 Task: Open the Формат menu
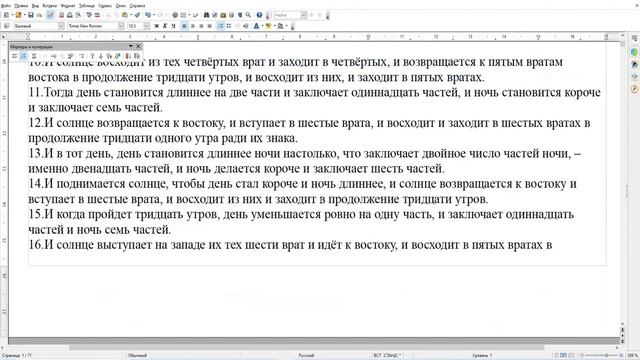click(68, 6)
